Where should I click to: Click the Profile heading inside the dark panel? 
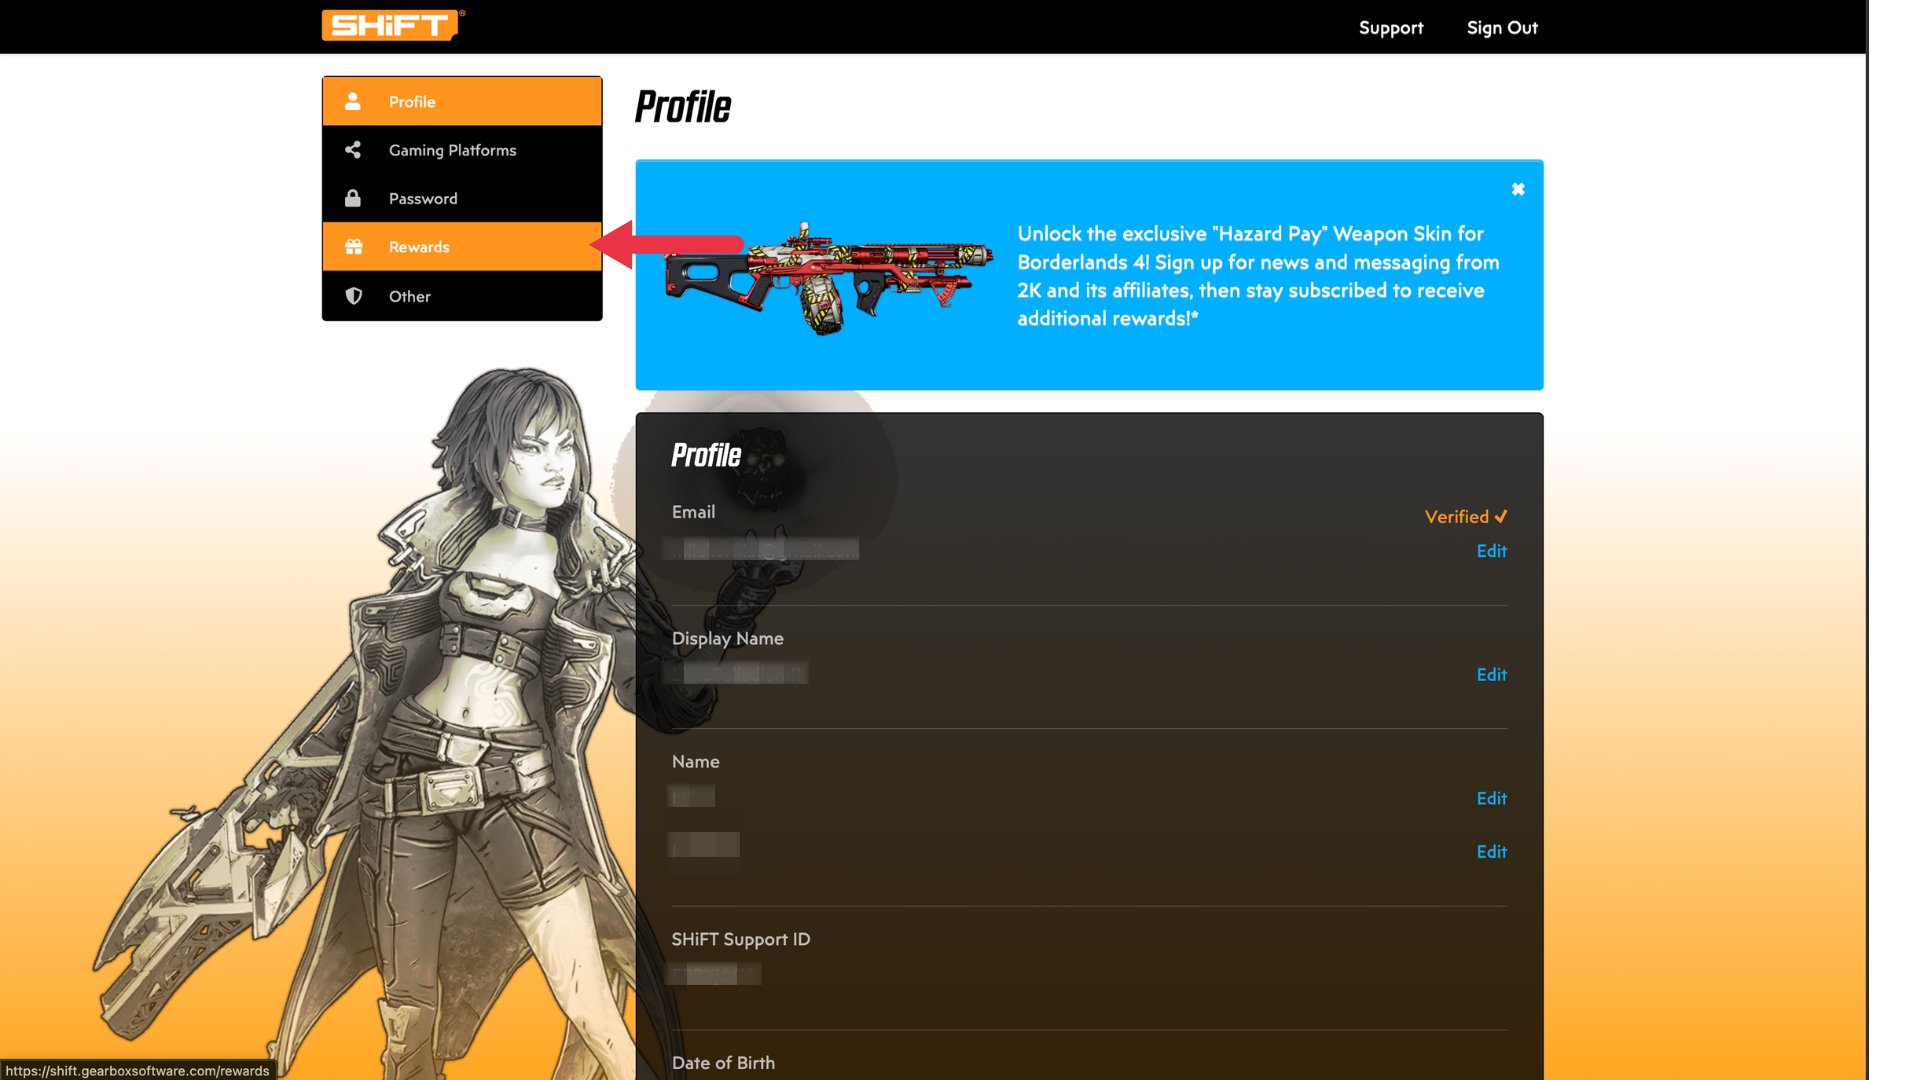coord(706,455)
